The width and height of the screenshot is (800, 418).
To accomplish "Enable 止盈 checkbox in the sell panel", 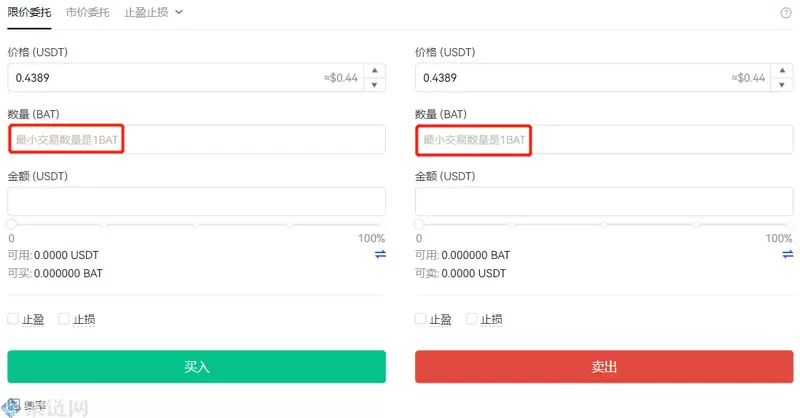I will coord(420,319).
